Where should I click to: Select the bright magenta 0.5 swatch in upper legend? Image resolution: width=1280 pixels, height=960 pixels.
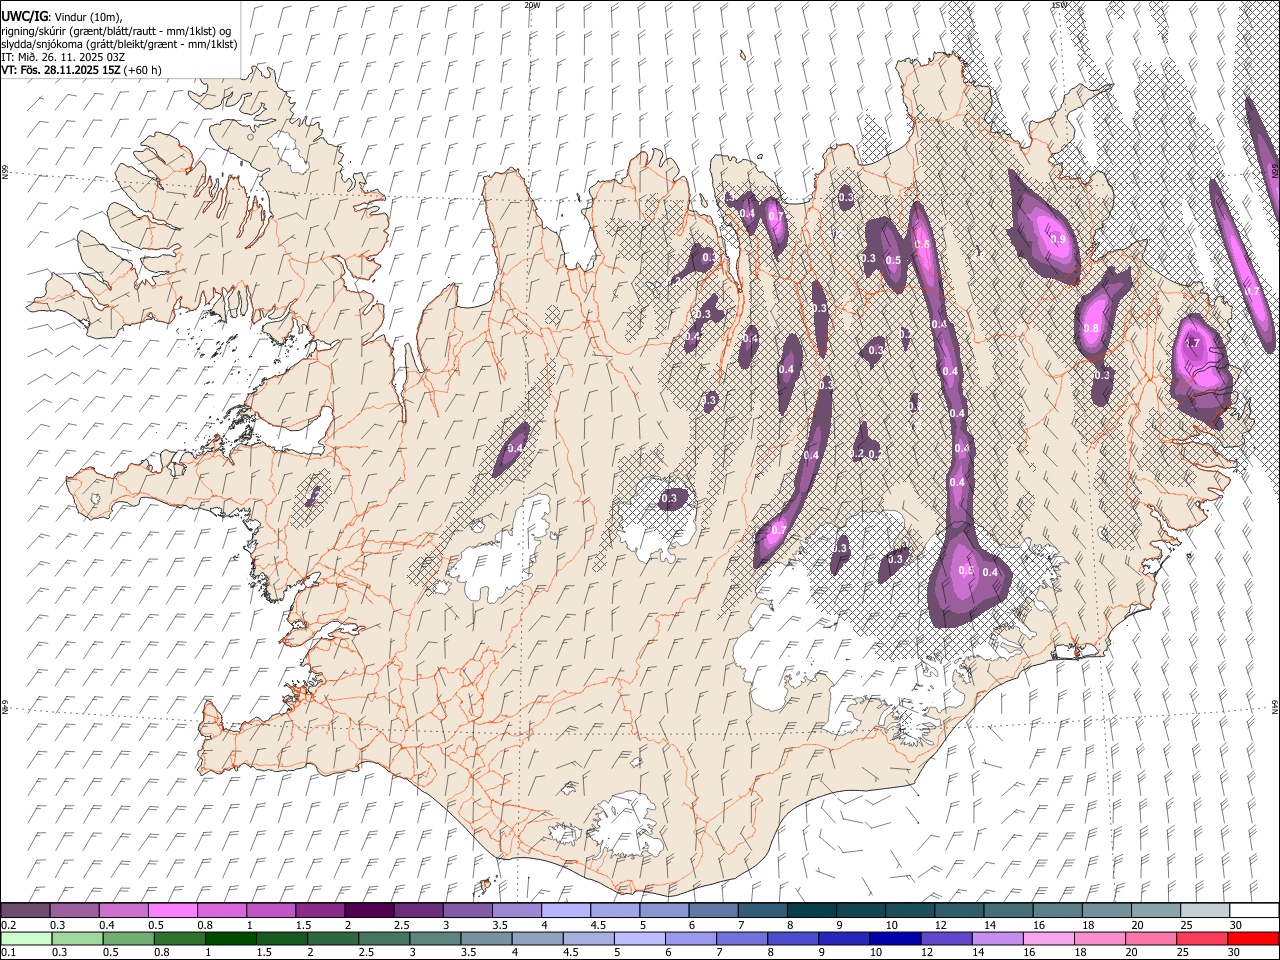point(173,910)
